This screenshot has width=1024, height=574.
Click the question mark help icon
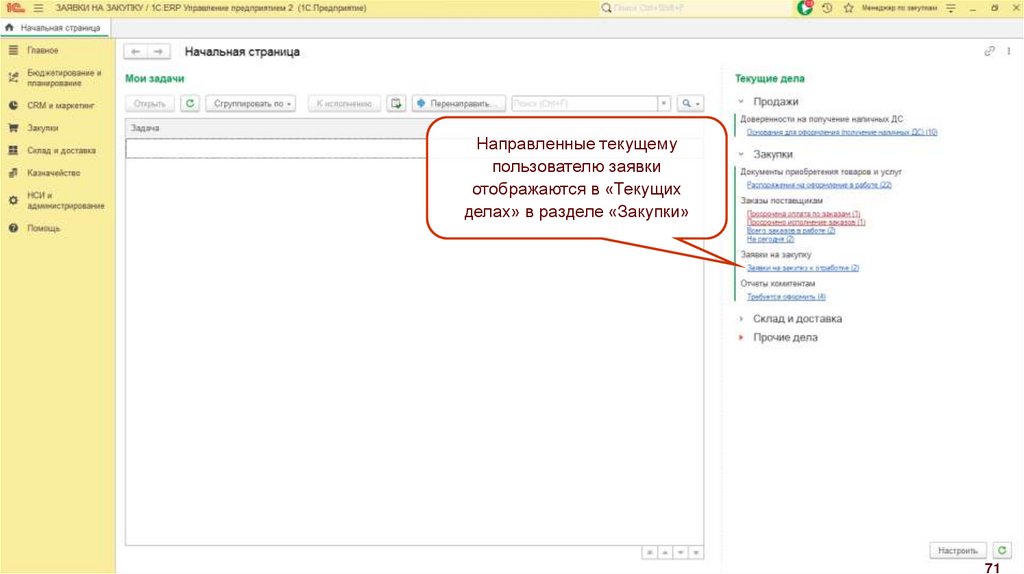[13, 229]
